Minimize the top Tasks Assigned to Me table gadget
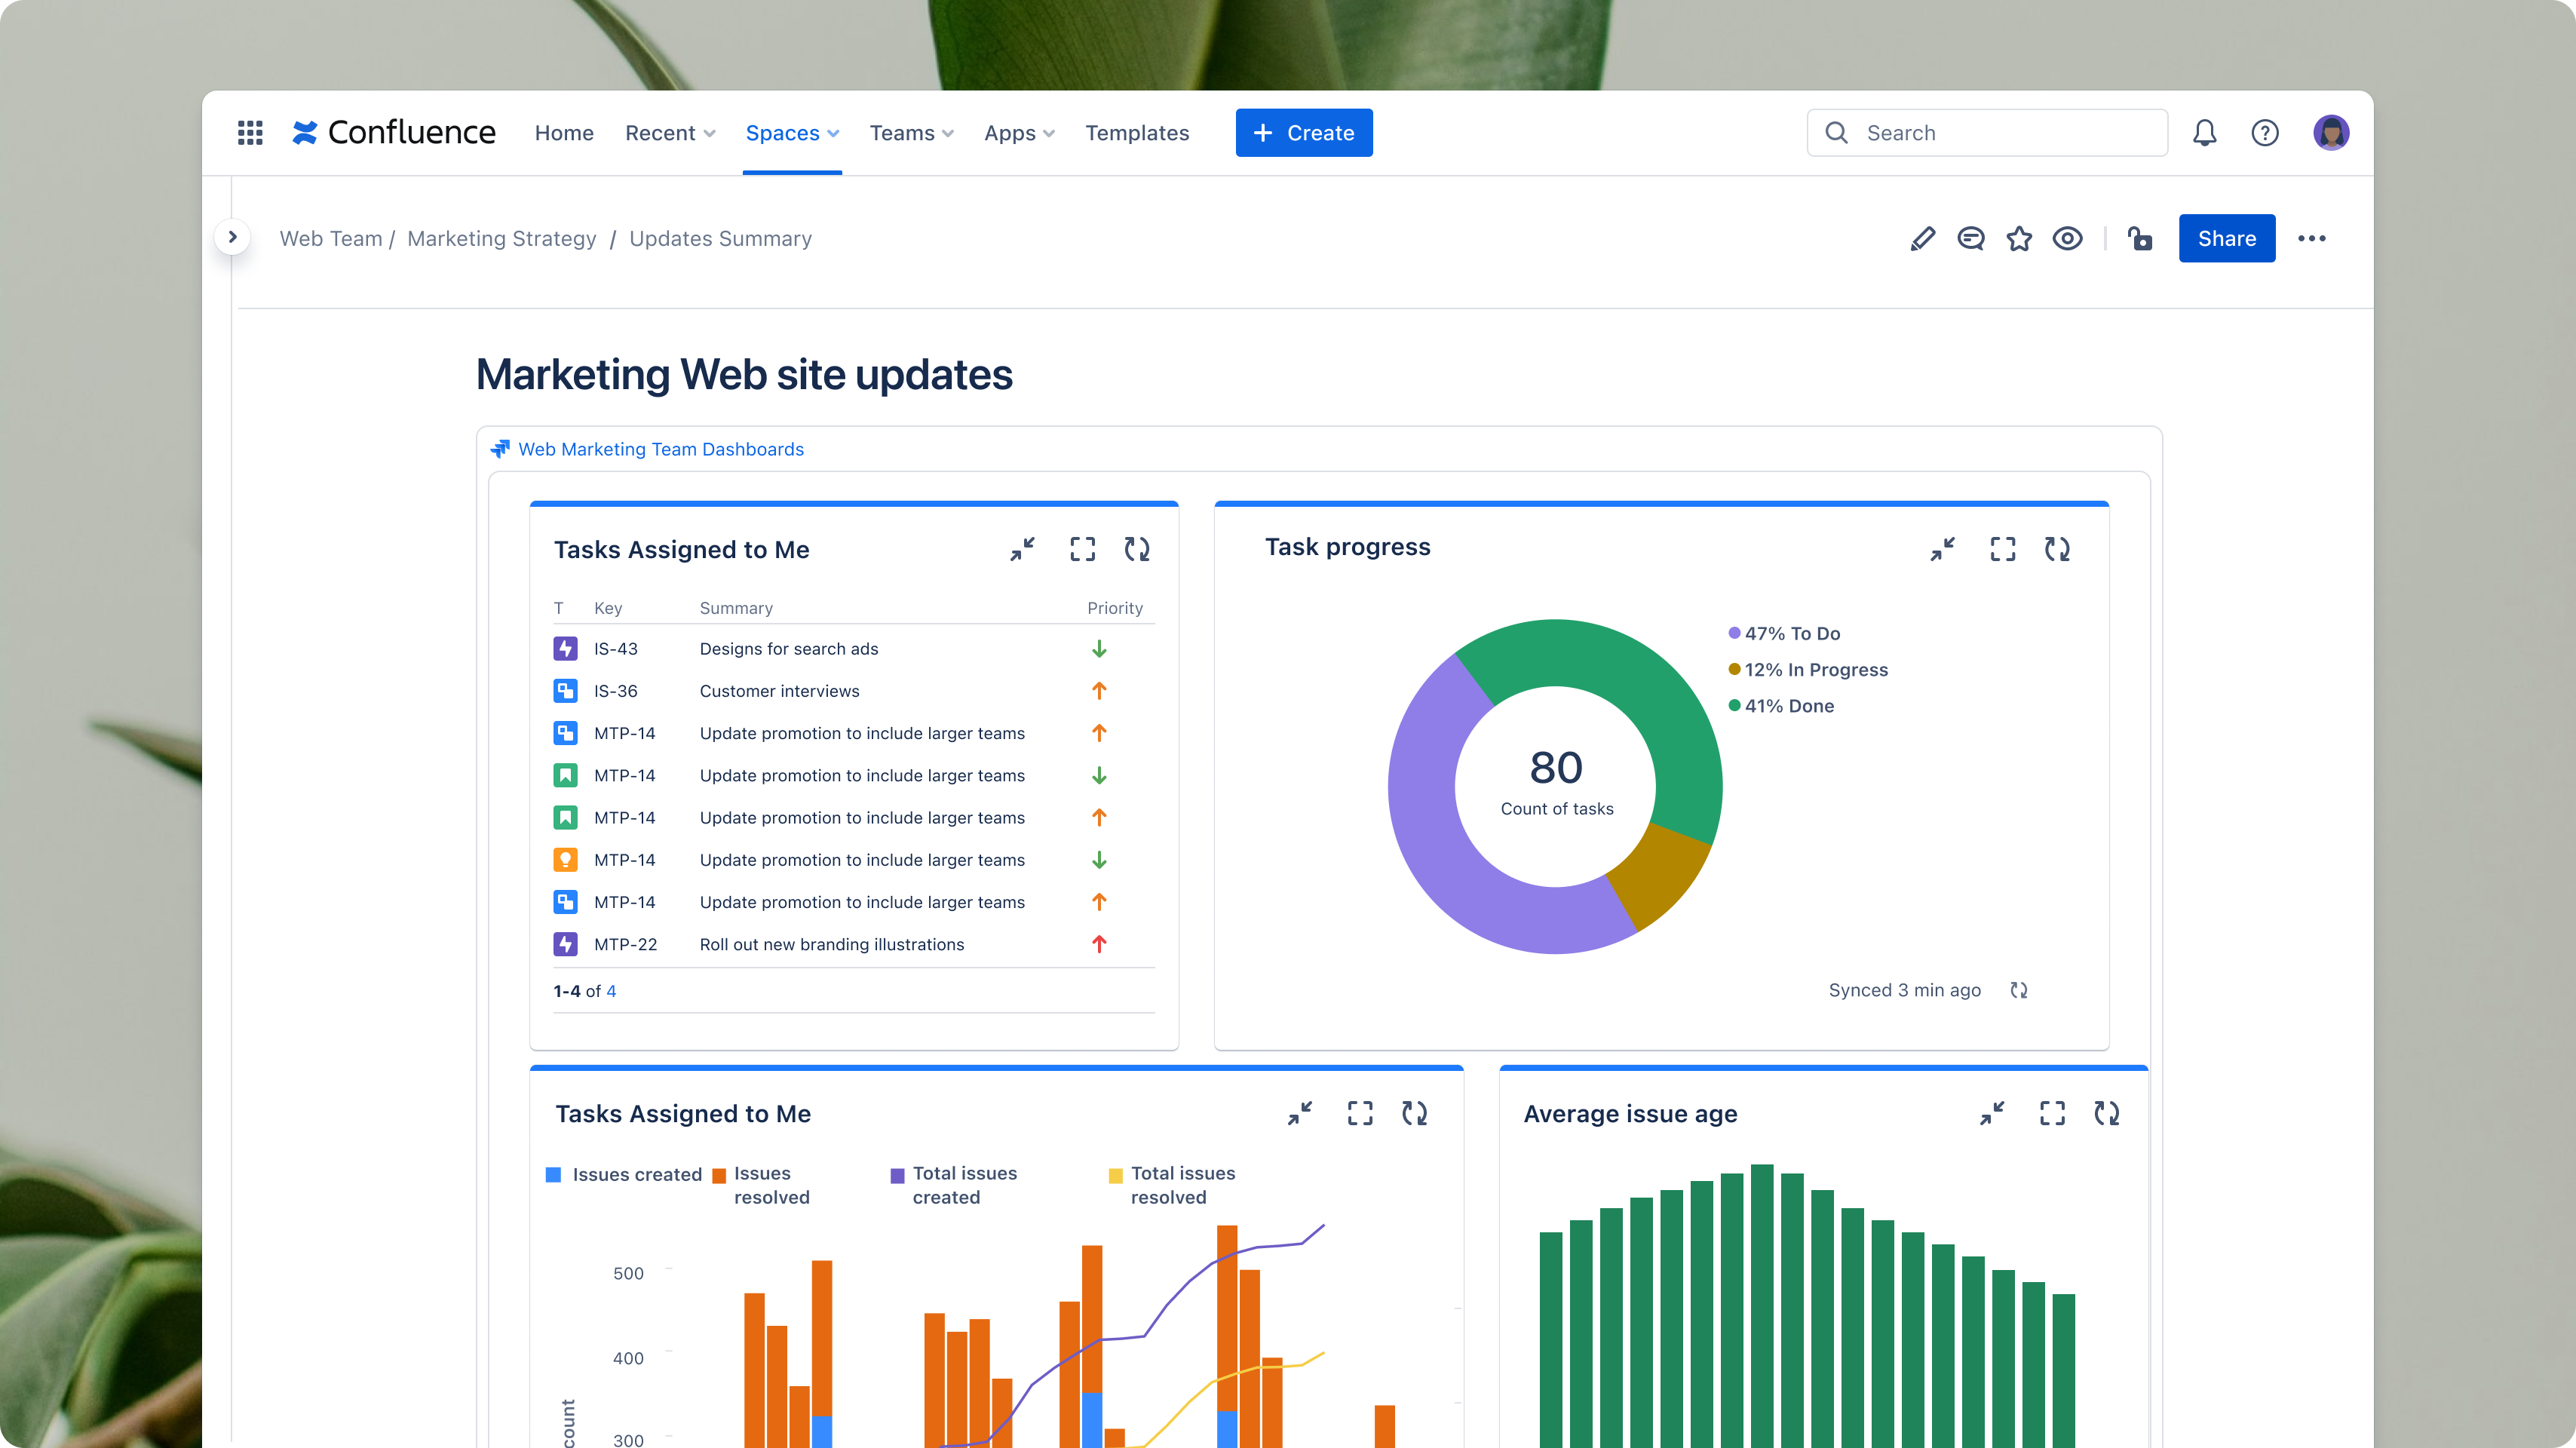 pyautogui.click(x=1022, y=549)
